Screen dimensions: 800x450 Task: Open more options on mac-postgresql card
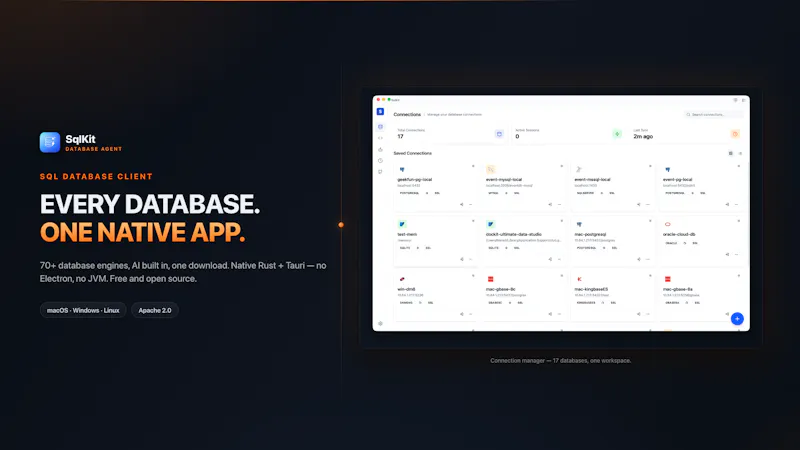tap(648, 259)
